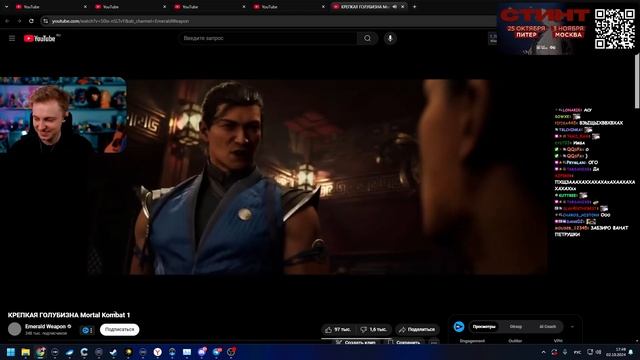
Task: Open the more actions ellipsis button
Action: click(434, 342)
